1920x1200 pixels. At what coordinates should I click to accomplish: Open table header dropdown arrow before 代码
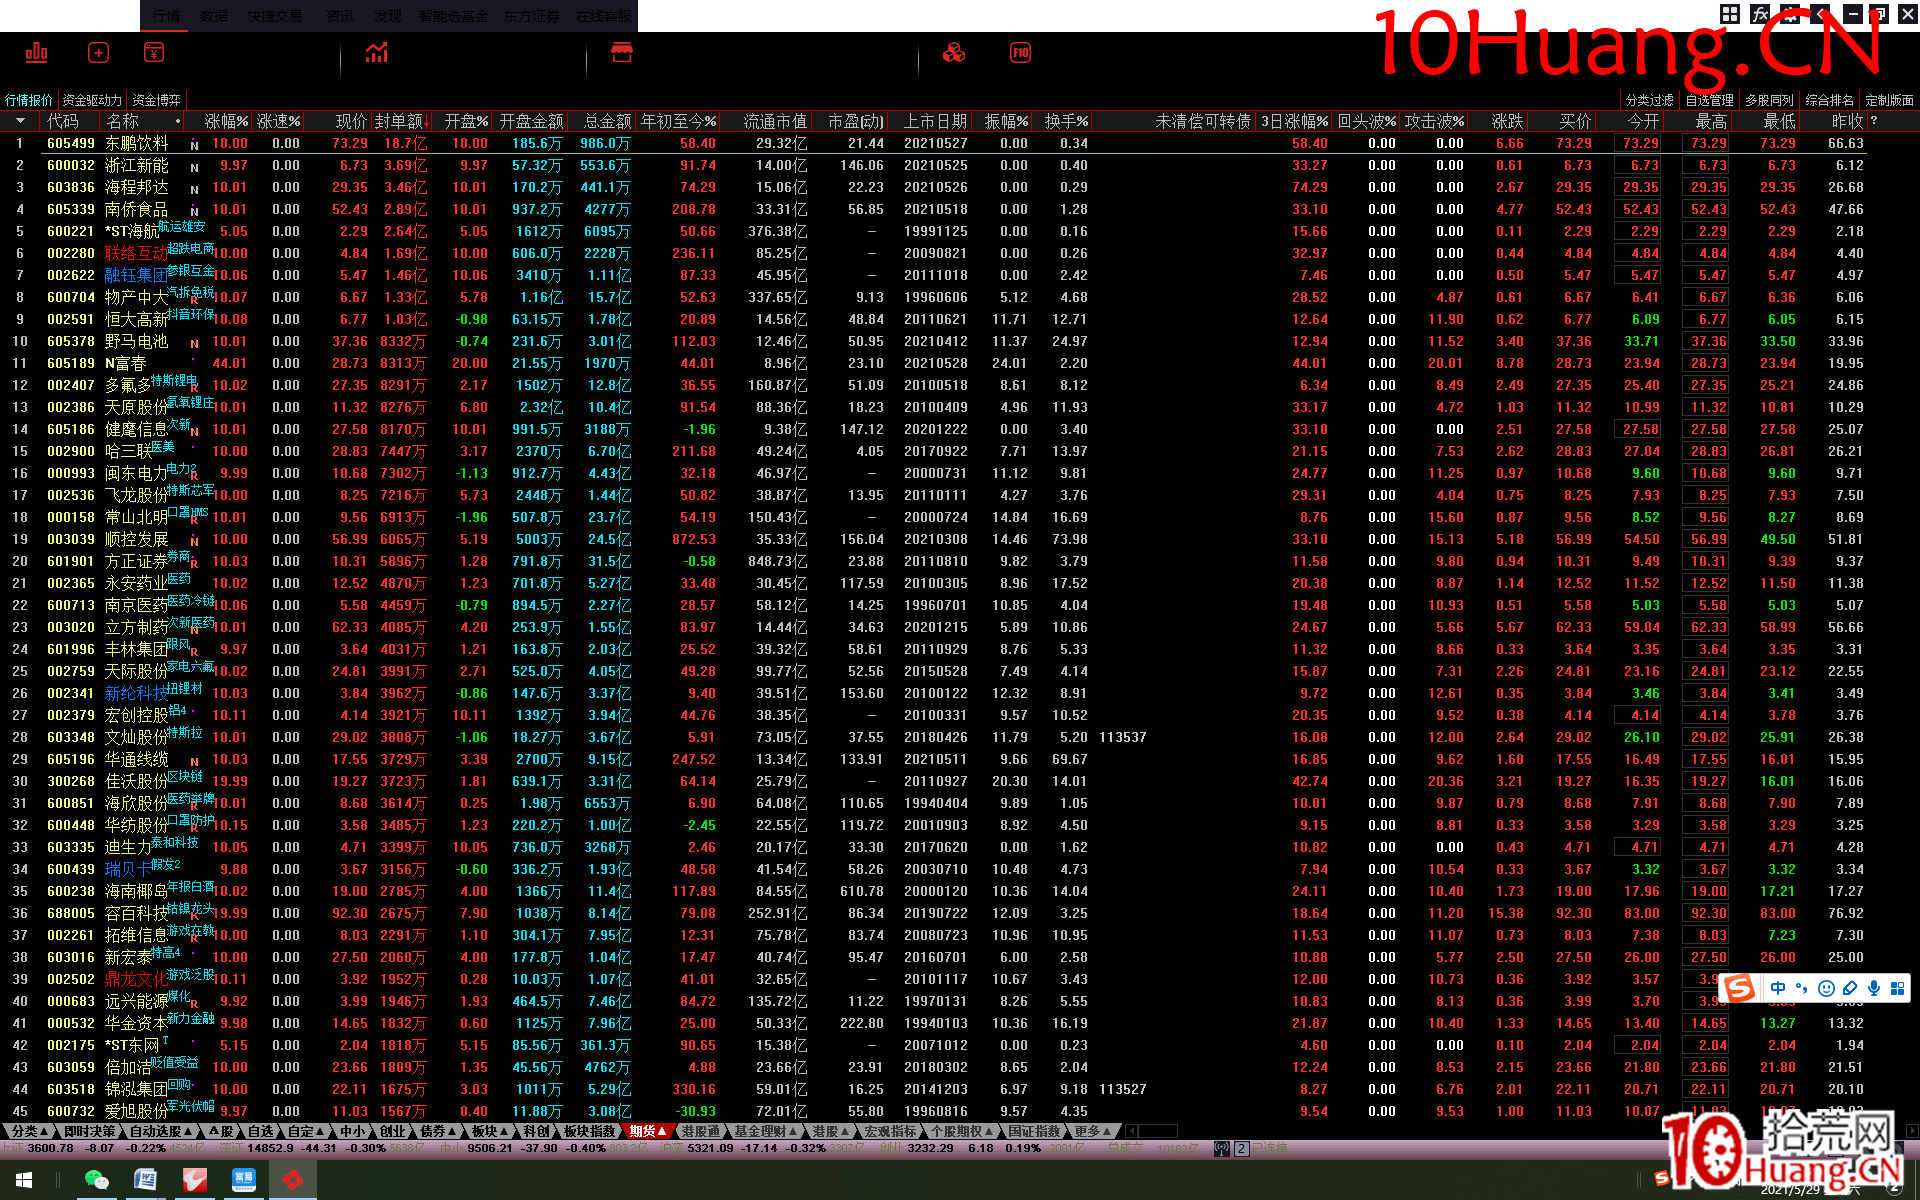click(20, 121)
